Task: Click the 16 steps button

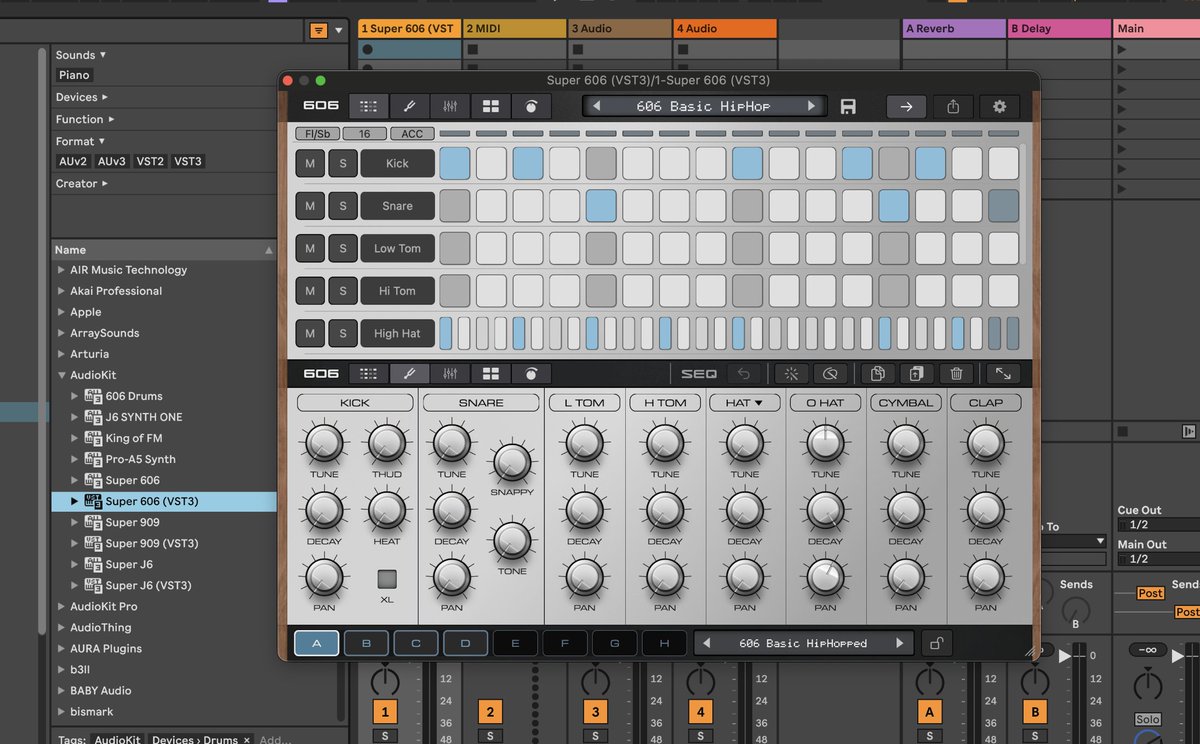Action: (x=365, y=134)
